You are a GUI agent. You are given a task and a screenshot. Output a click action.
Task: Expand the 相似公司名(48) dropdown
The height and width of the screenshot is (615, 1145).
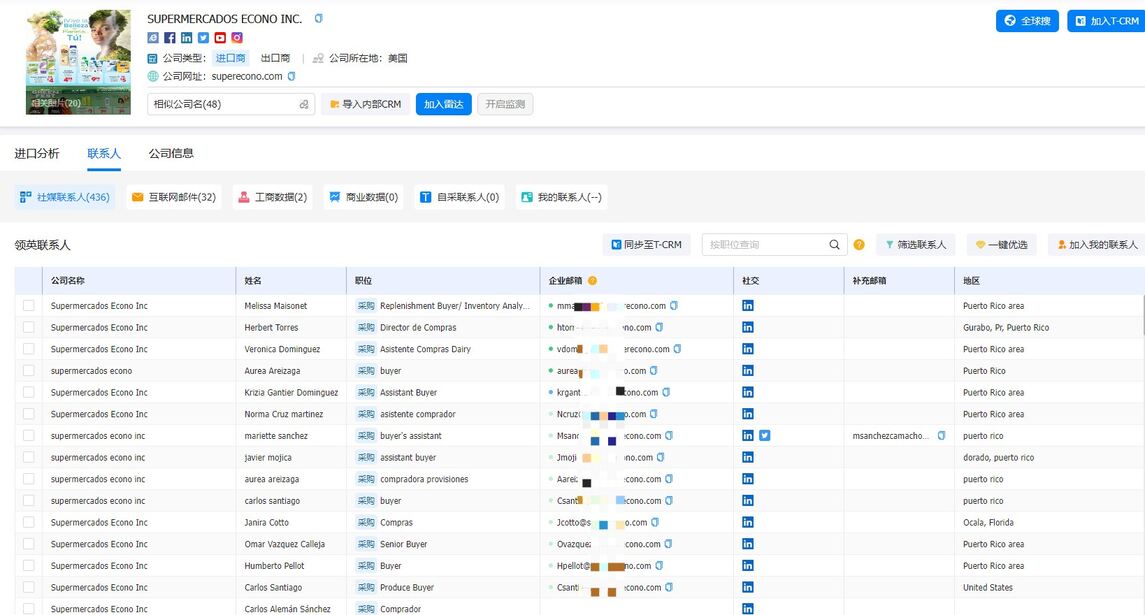(x=231, y=104)
